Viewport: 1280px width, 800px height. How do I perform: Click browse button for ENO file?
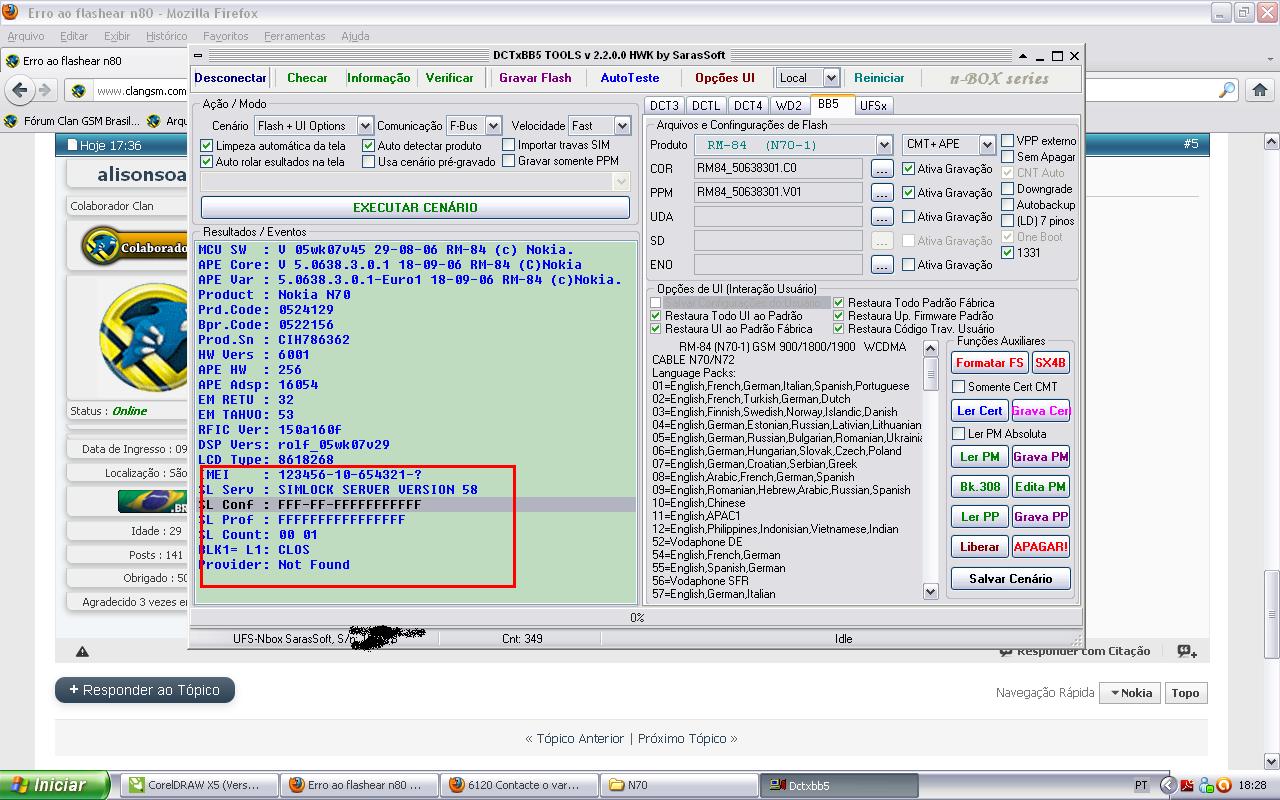tap(881, 264)
